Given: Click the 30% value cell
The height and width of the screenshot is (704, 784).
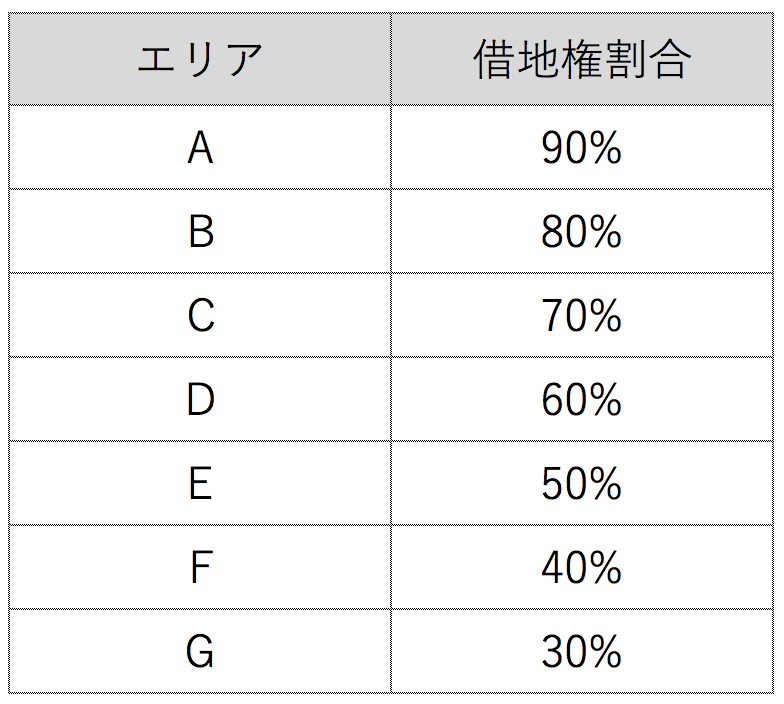Looking at the screenshot, I should (x=582, y=652).
